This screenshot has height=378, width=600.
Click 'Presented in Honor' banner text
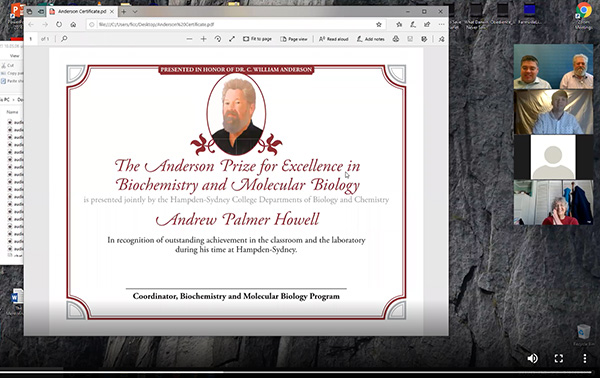pos(236,70)
